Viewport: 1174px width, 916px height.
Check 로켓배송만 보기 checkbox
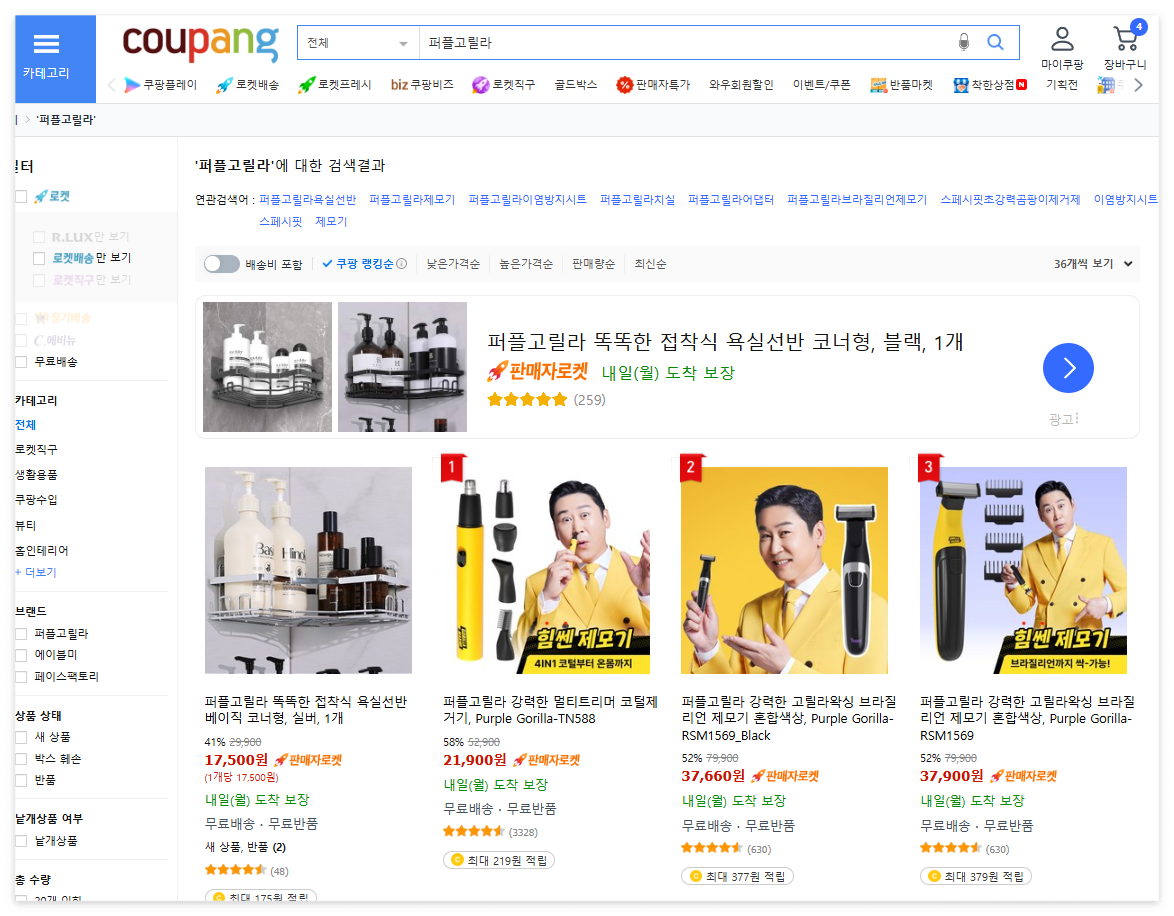tap(40, 258)
